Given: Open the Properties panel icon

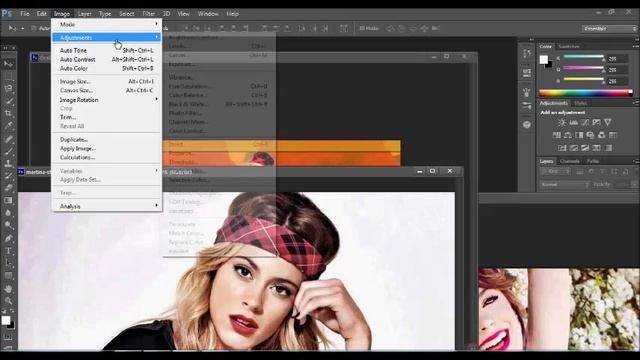Looking at the screenshot, I should 527,73.
